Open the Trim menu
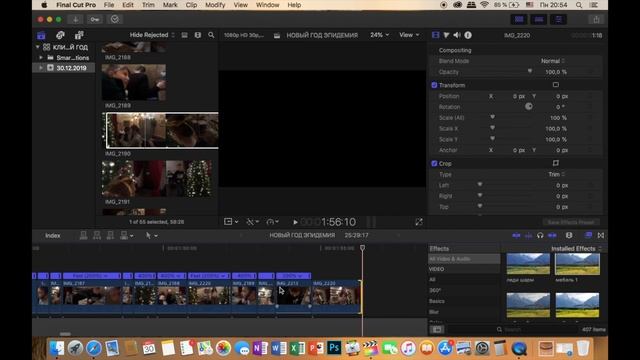The image size is (640, 360). click(148, 5)
